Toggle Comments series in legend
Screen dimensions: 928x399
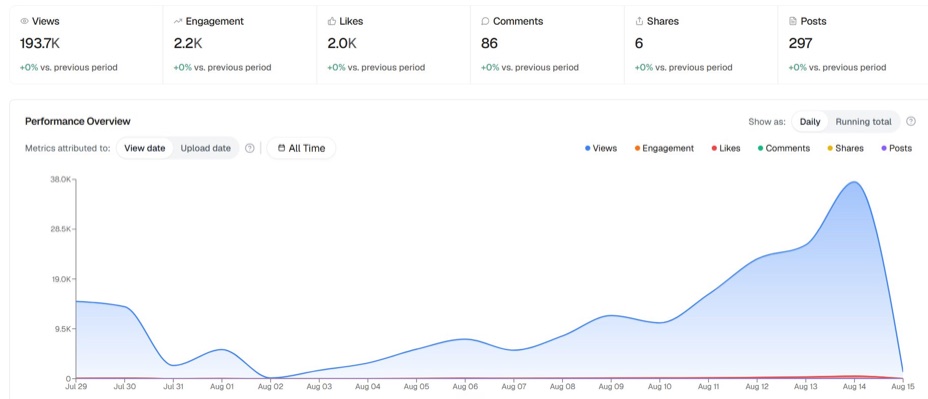(784, 148)
